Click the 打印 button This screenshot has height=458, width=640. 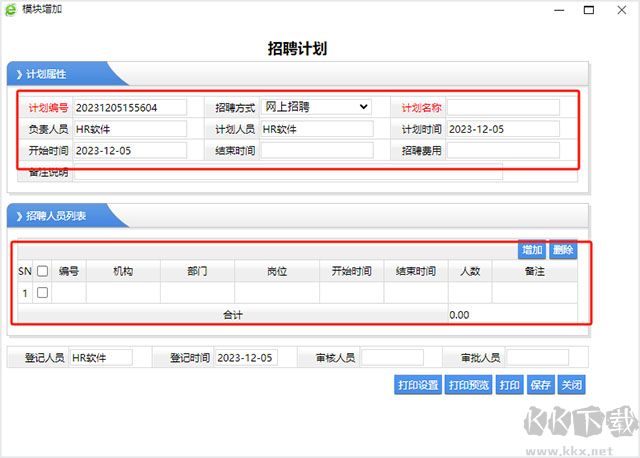click(x=509, y=385)
